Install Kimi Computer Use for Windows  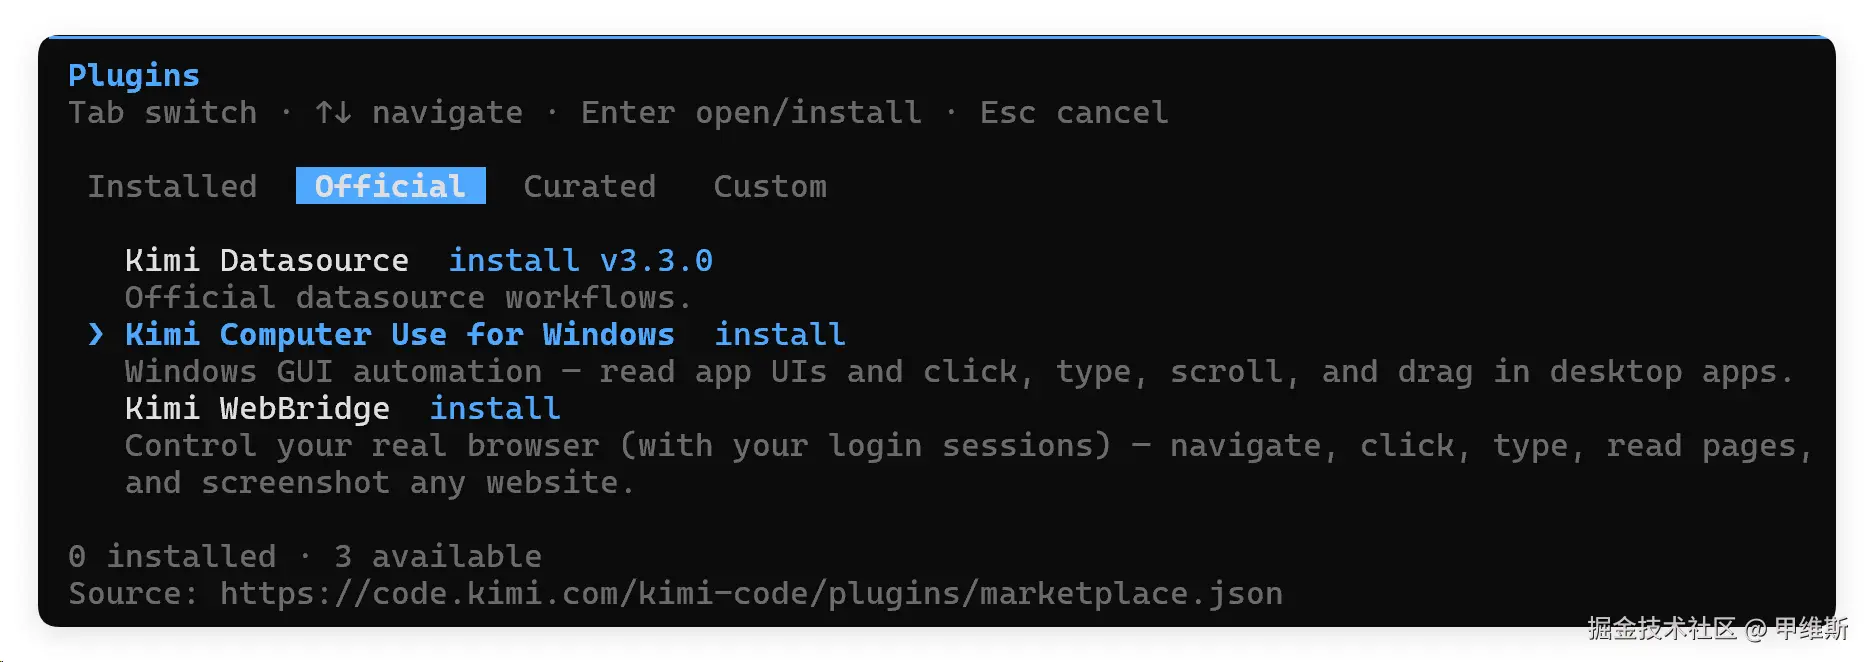click(780, 334)
